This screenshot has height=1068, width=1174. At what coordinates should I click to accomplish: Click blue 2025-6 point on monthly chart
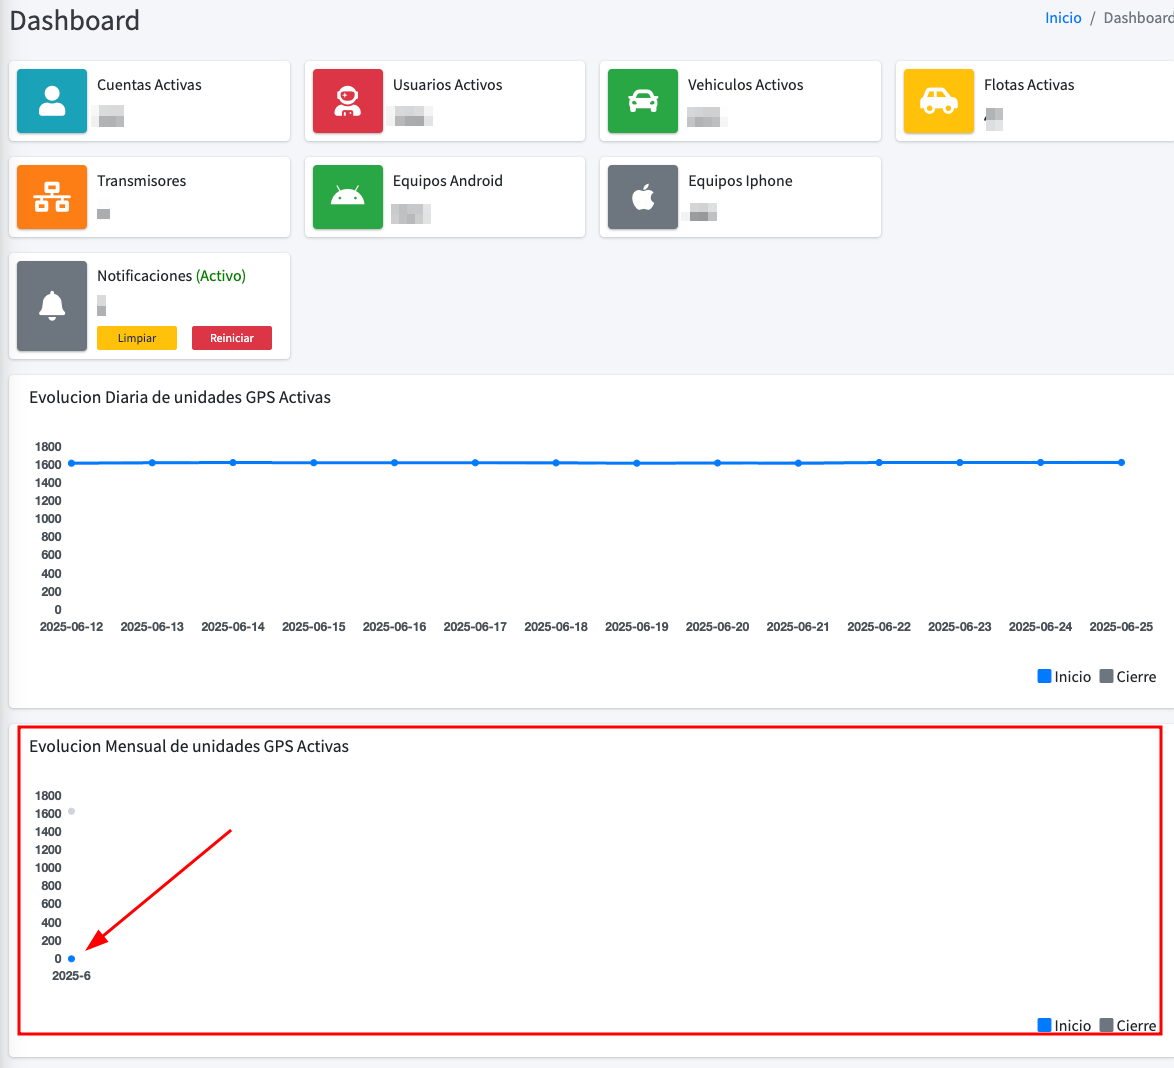[x=71, y=959]
